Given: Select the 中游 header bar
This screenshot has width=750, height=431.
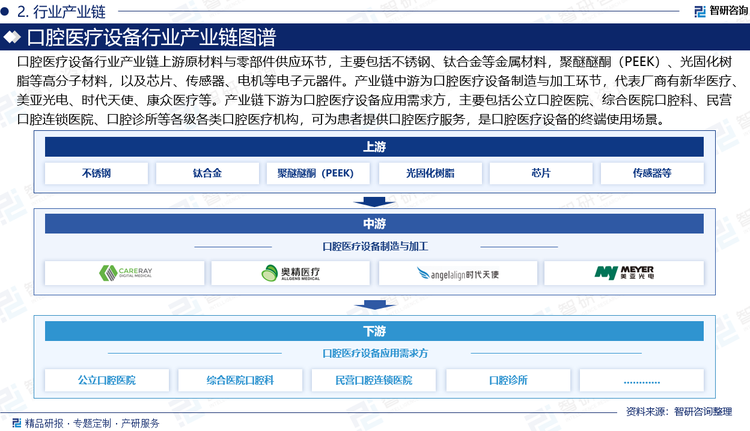Looking at the screenshot, I should point(374,223).
